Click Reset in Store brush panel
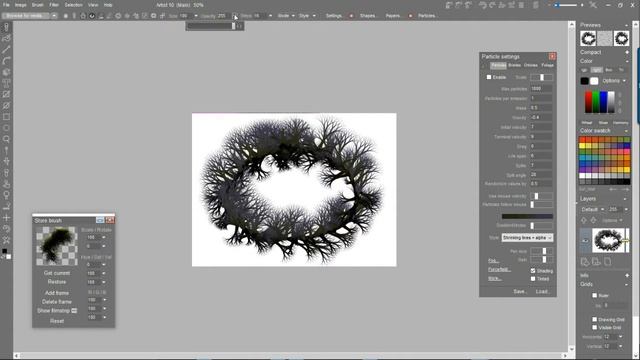 [57, 321]
